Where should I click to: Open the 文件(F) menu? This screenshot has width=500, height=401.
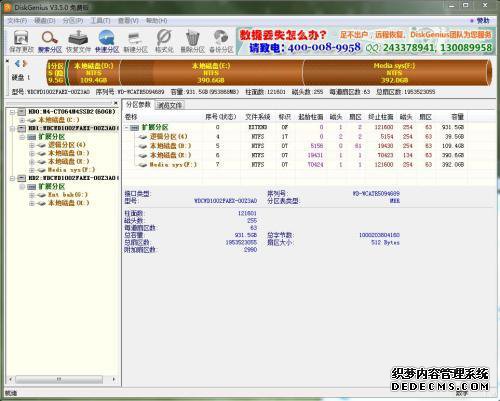17,21
